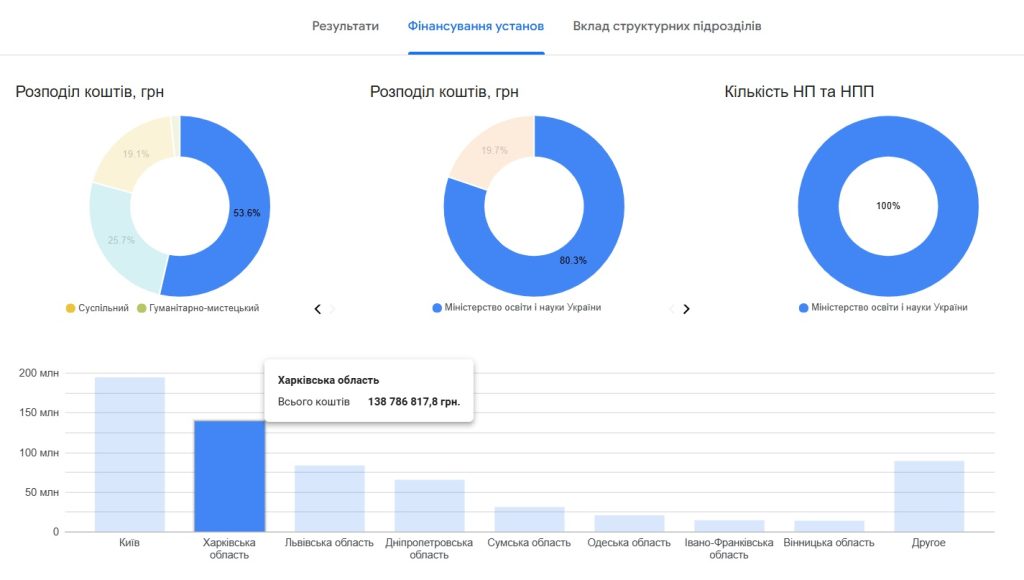Click the tooltip showing 138 786 817,8 грн

click(x=370, y=390)
